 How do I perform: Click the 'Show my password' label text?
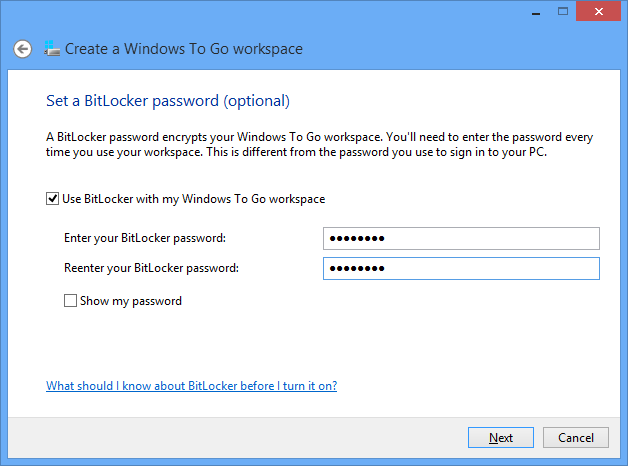[x=131, y=301]
